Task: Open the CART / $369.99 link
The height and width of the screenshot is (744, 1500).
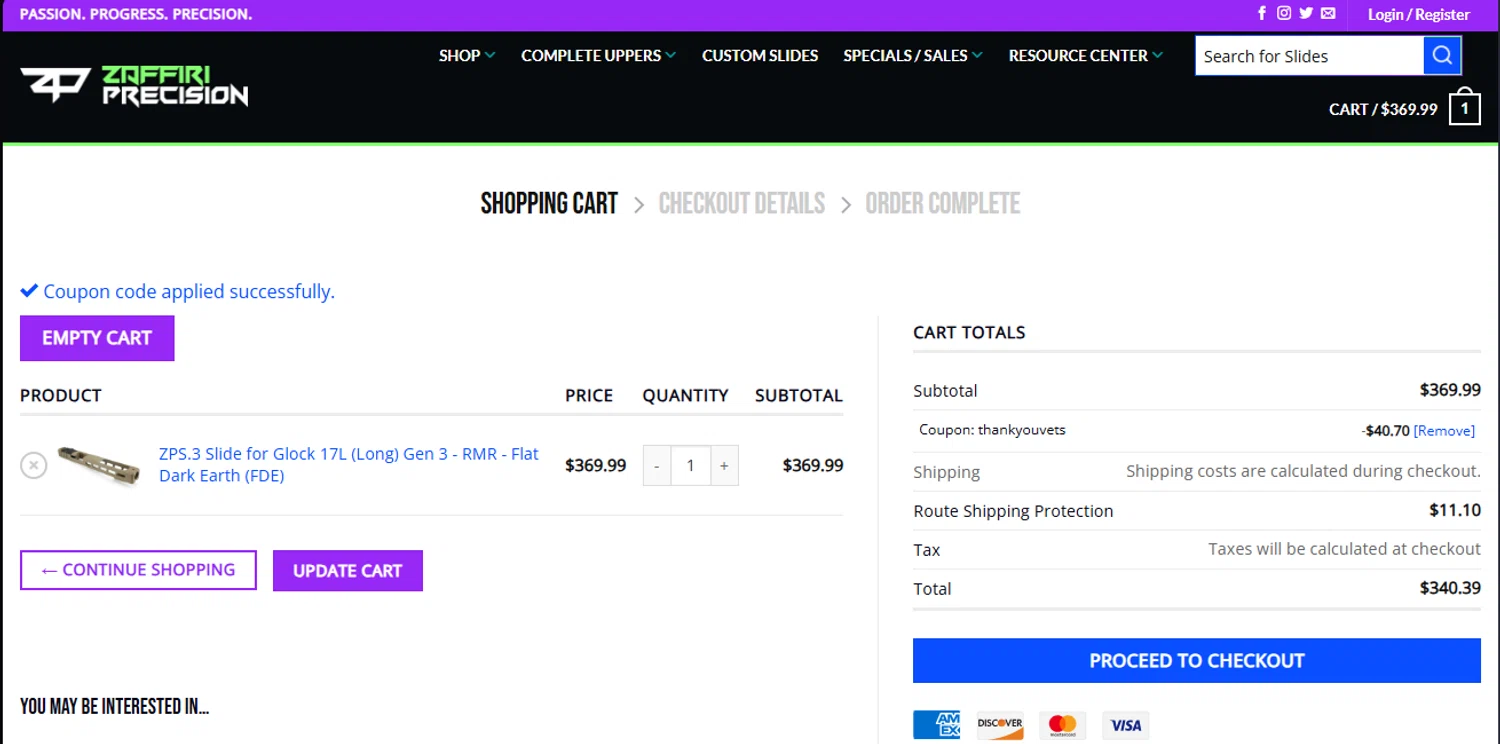Action: [1383, 109]
